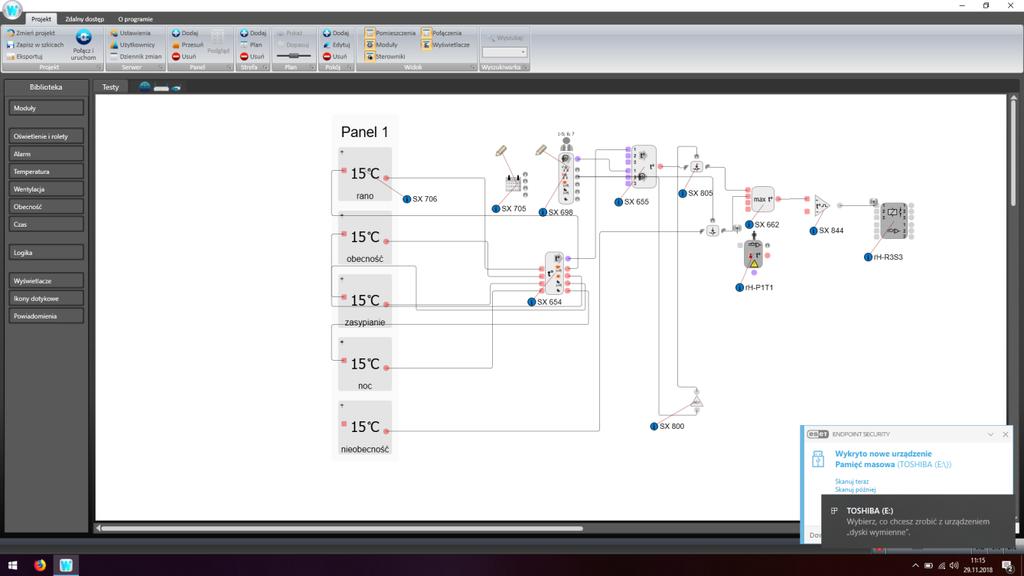Collapse the ESET notification with chevron
Viewport: 1024px width, 576px height.
990,434
